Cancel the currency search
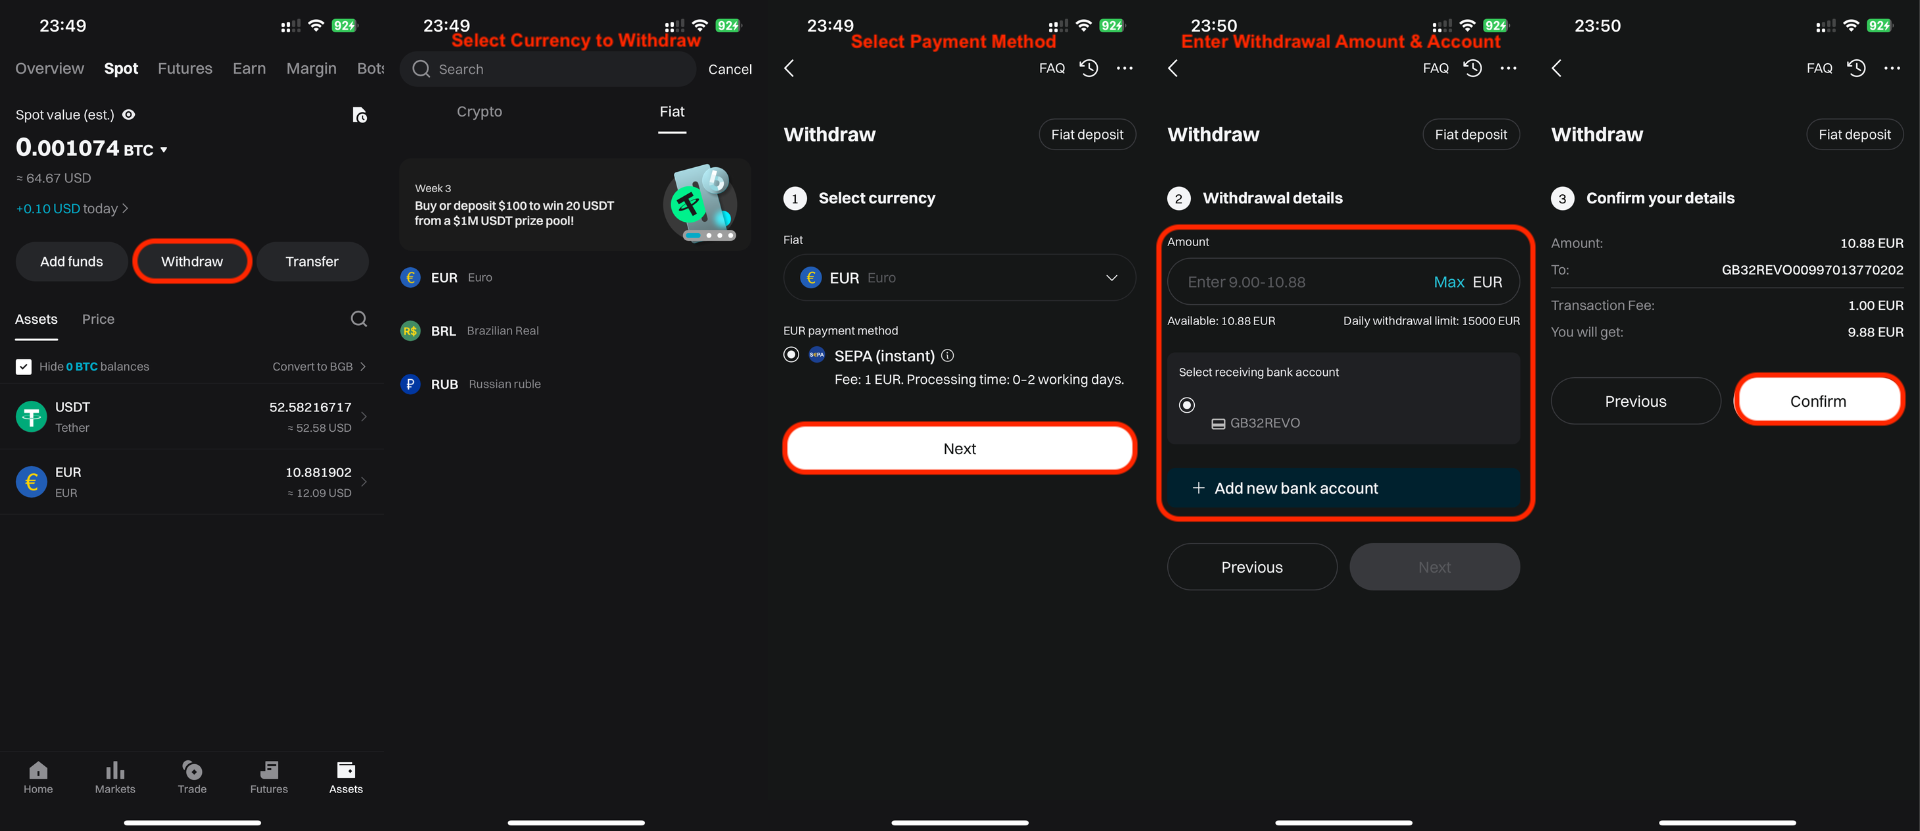1920x831 pixels. [x=730, y=69]
